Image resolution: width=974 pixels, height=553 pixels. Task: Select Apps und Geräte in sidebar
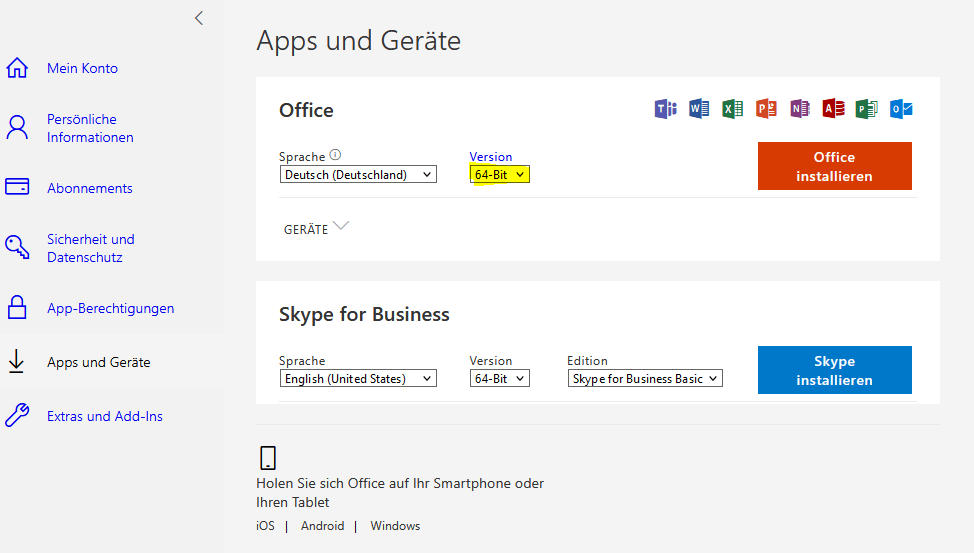99,362
